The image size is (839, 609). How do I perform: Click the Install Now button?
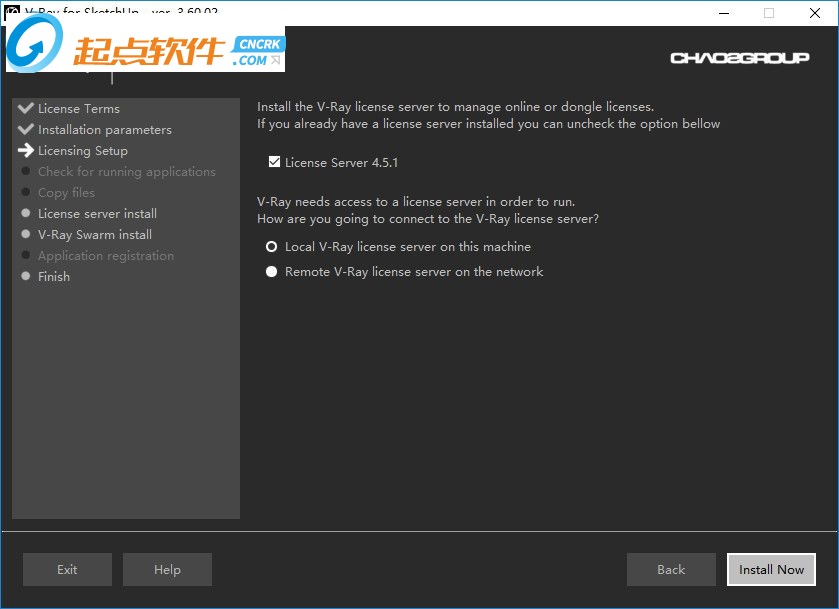(771, 569)
